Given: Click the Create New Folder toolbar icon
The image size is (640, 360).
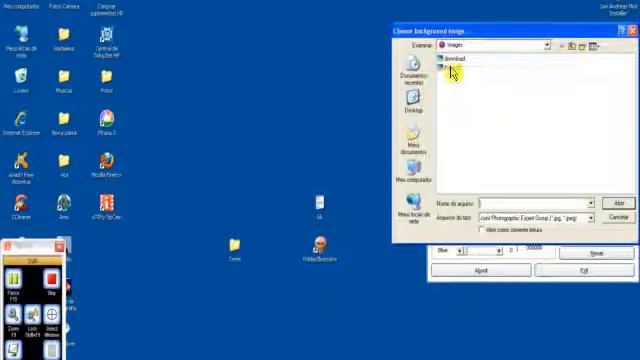Looking at the screenshot, I should pos(582,46).
